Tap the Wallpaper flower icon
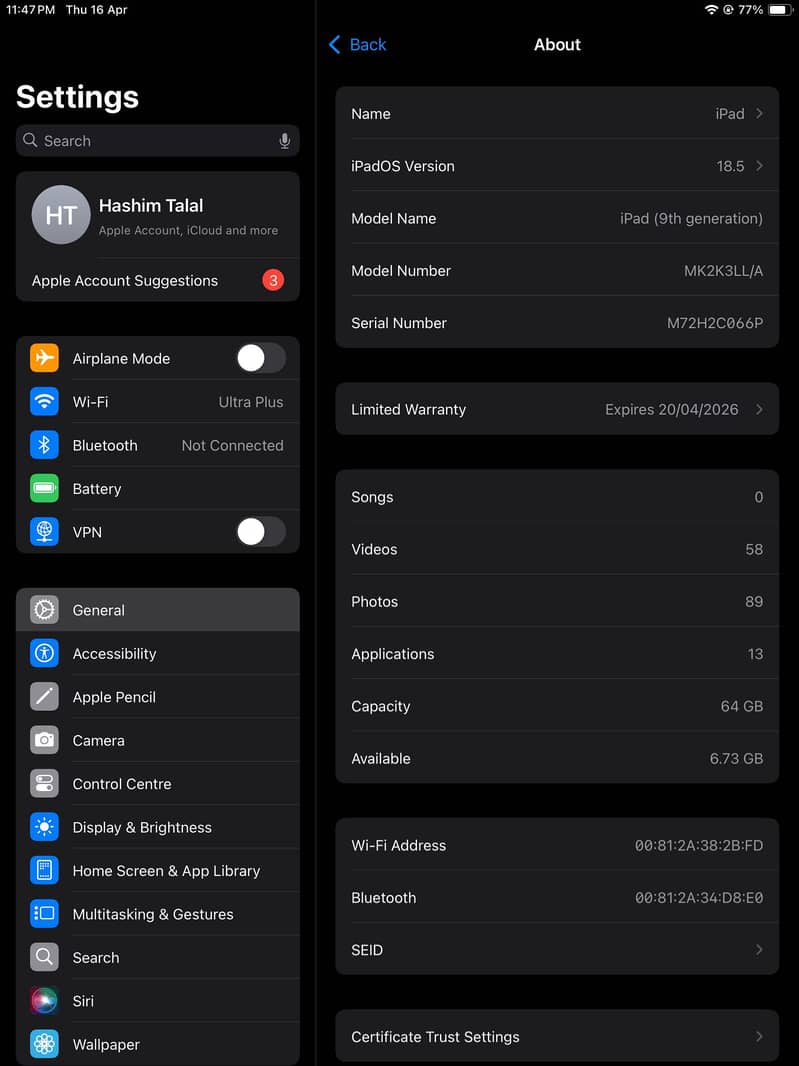Viewport: 799px width, 1066px height. (x=44, y=1044)
